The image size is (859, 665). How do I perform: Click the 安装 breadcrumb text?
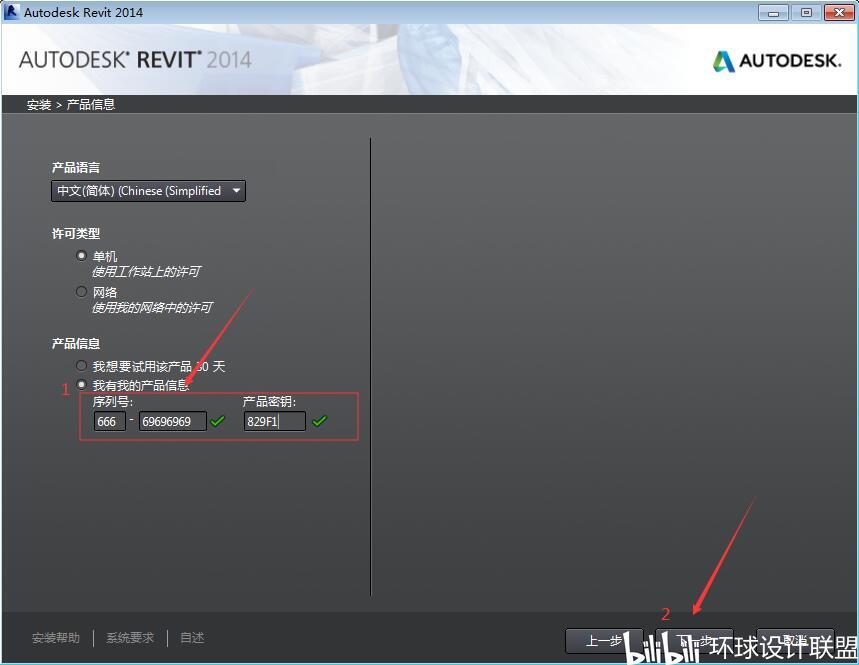click(x=39, y=105)
